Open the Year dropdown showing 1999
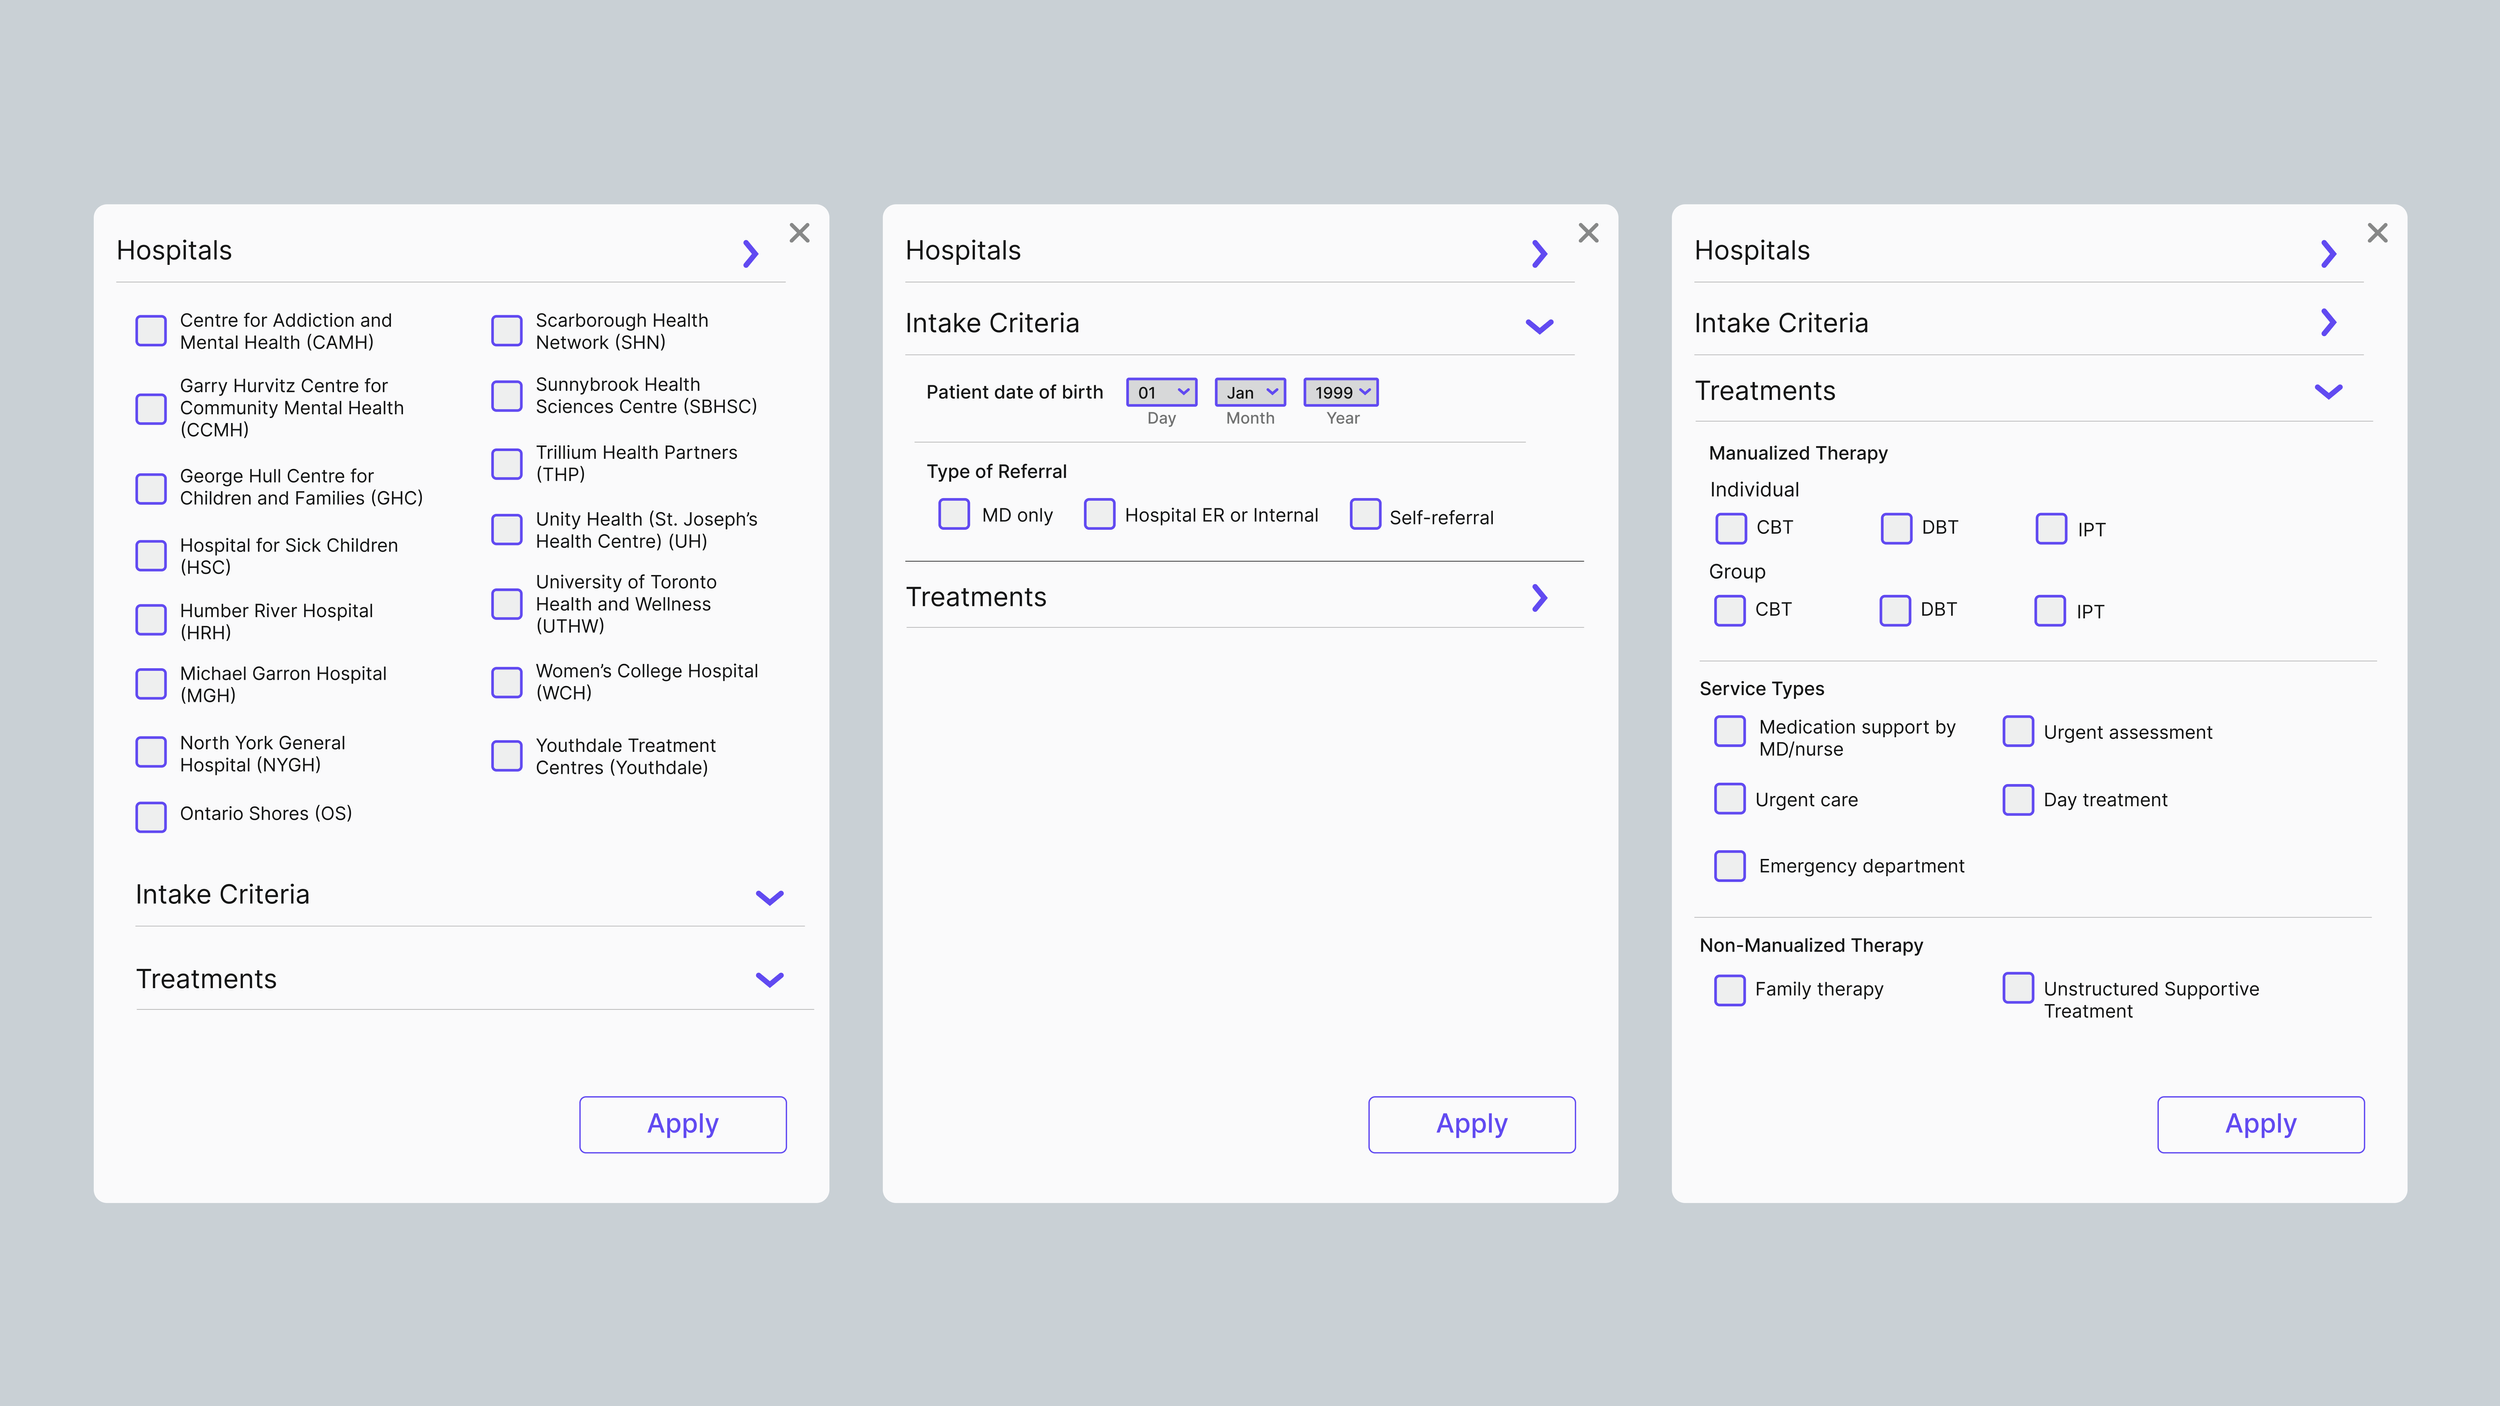 pos(1340,392)
